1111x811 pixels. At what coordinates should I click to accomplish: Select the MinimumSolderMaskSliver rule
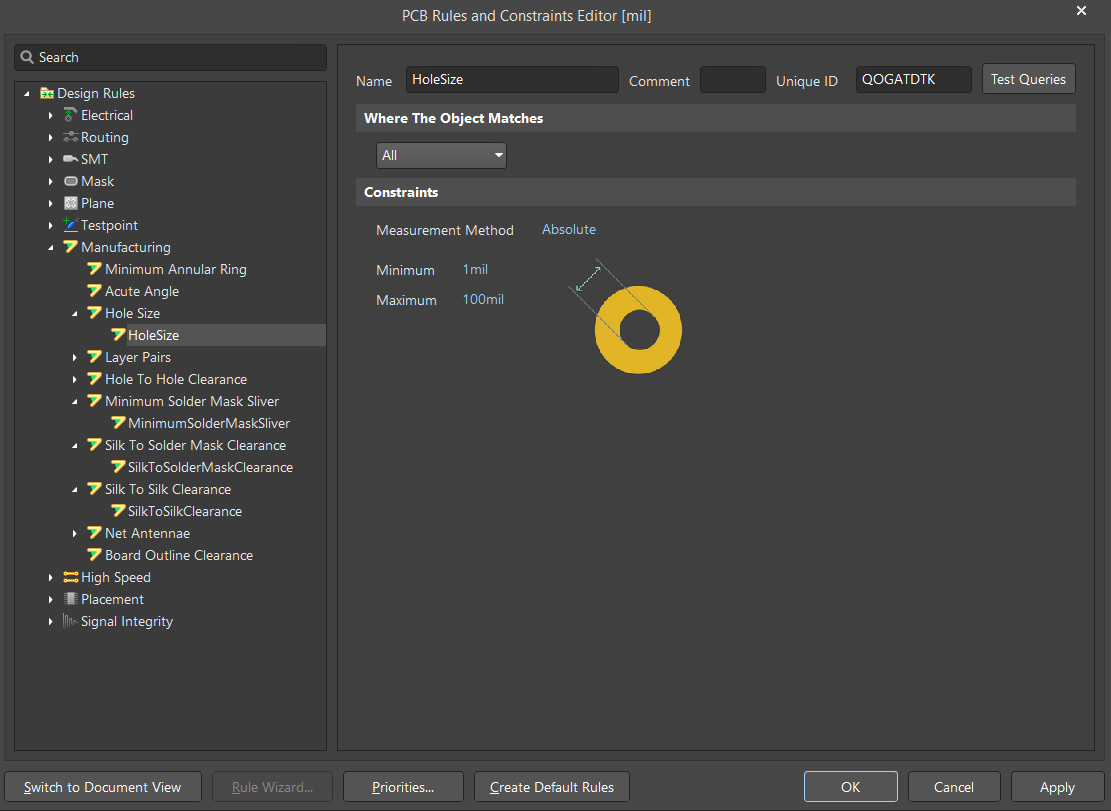[x=209, y=424]
